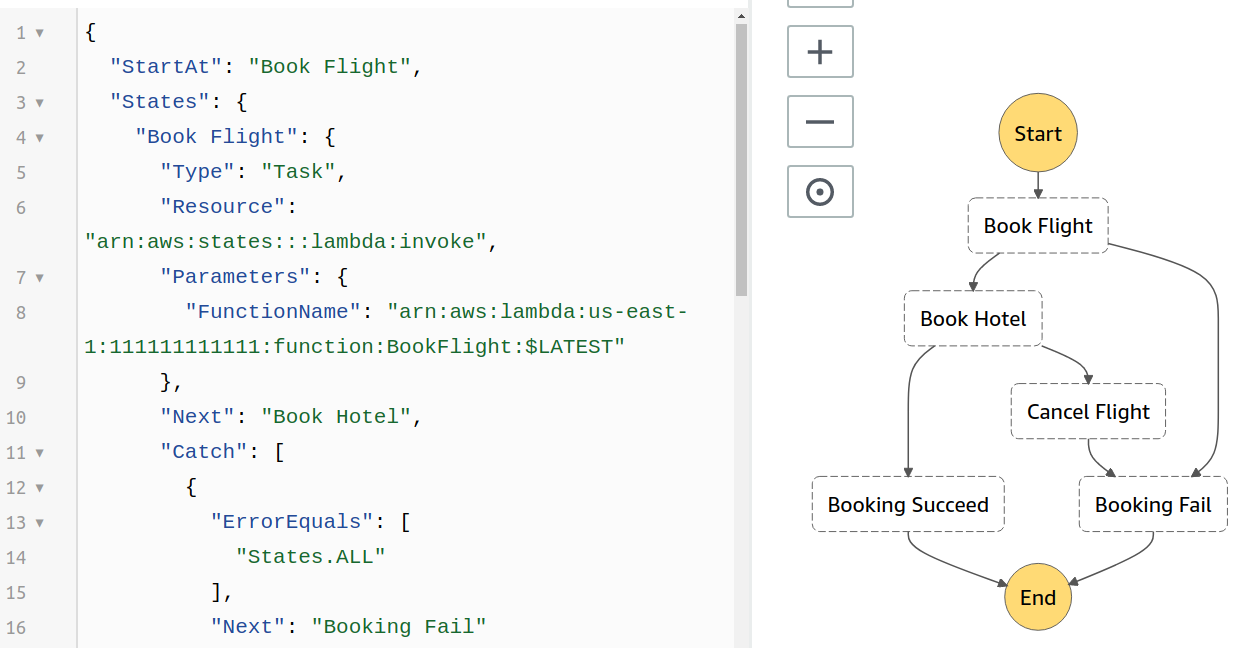
Task: Collapse the Parameters block on line 7
Action: coord(40,277)
